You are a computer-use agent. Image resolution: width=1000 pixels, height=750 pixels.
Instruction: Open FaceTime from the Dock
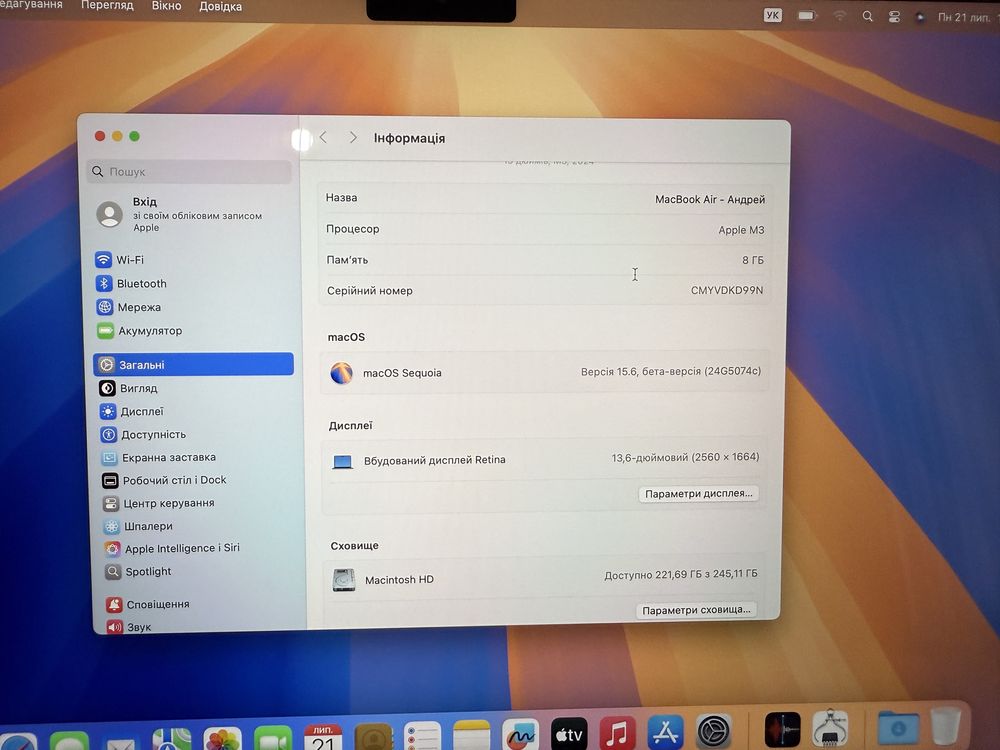(x=272, y=739)
